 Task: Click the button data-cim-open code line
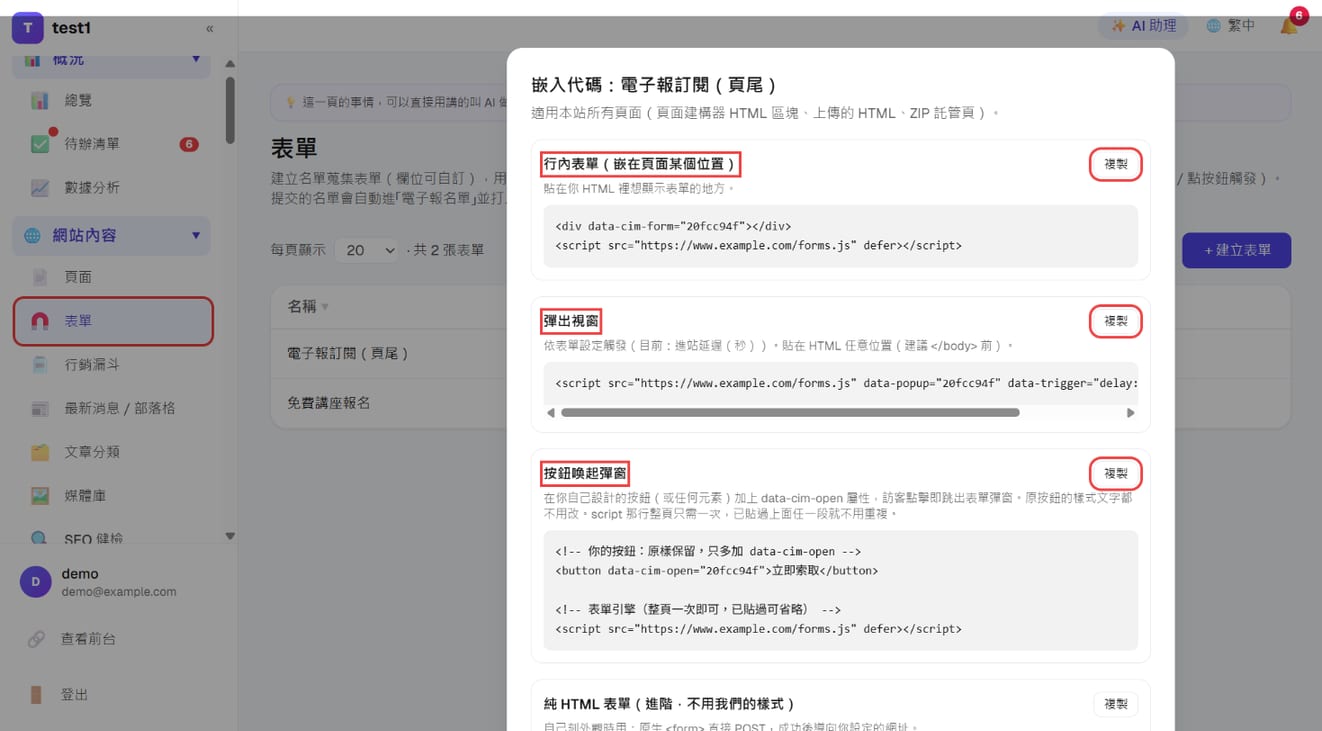(716, 571)
